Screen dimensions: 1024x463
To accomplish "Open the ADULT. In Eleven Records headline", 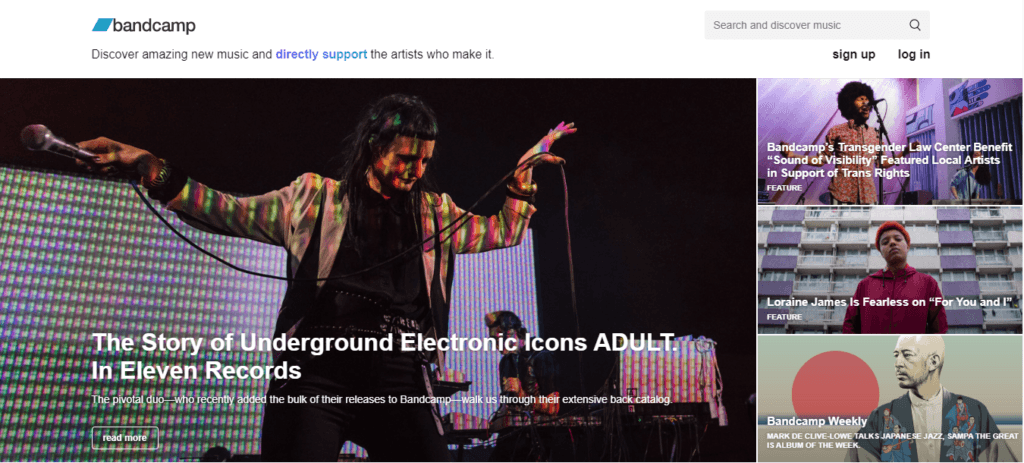I will coord(384,356).
